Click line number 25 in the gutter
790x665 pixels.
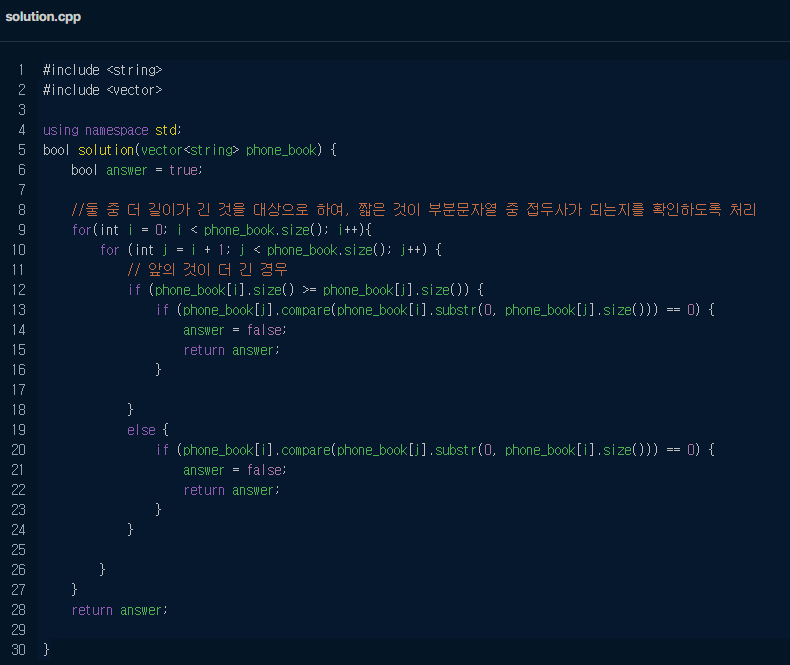18,550
